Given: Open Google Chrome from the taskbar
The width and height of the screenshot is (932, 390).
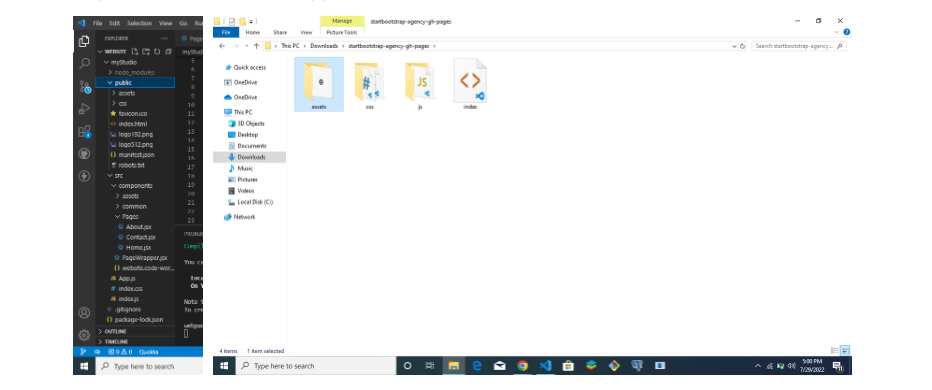Looking at the screenshot, I should coord(522,366).
